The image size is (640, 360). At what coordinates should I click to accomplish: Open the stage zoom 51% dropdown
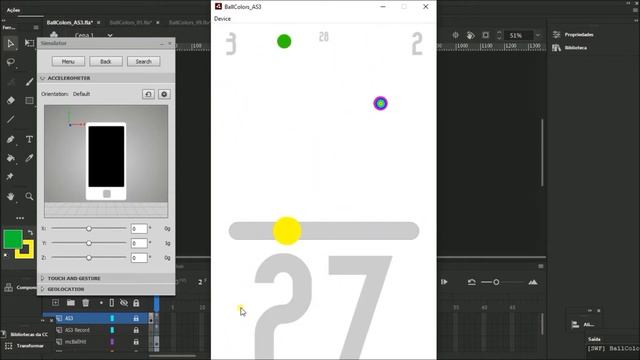point(538,36)
